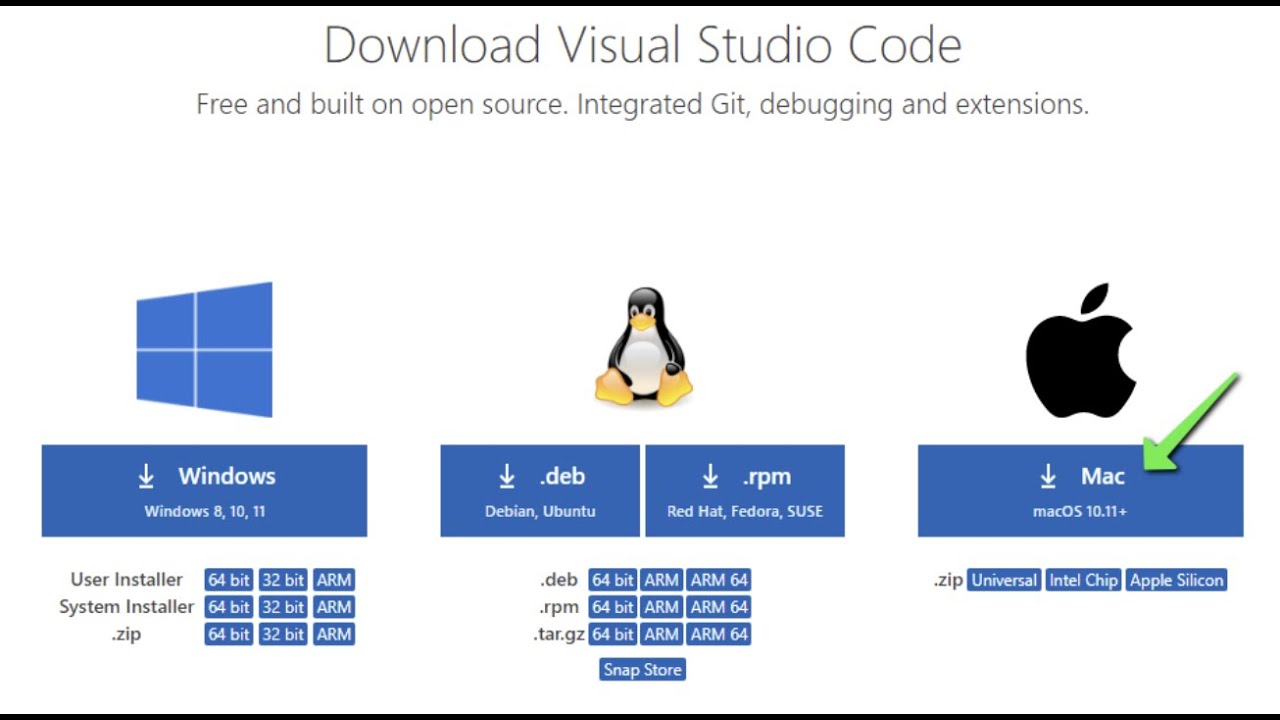Select System Installer 64 bit

point(229,607)
